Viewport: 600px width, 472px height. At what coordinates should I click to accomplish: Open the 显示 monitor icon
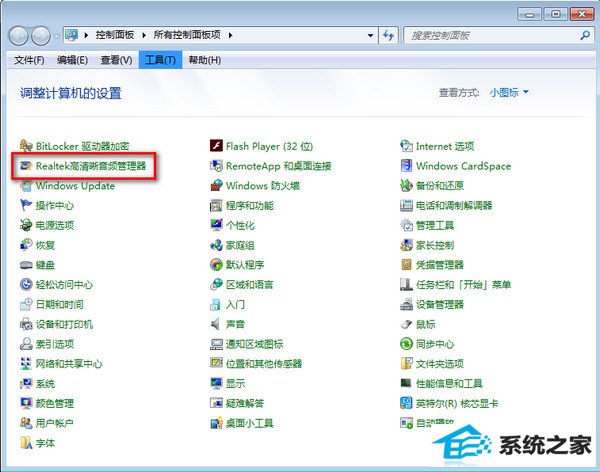216,383
